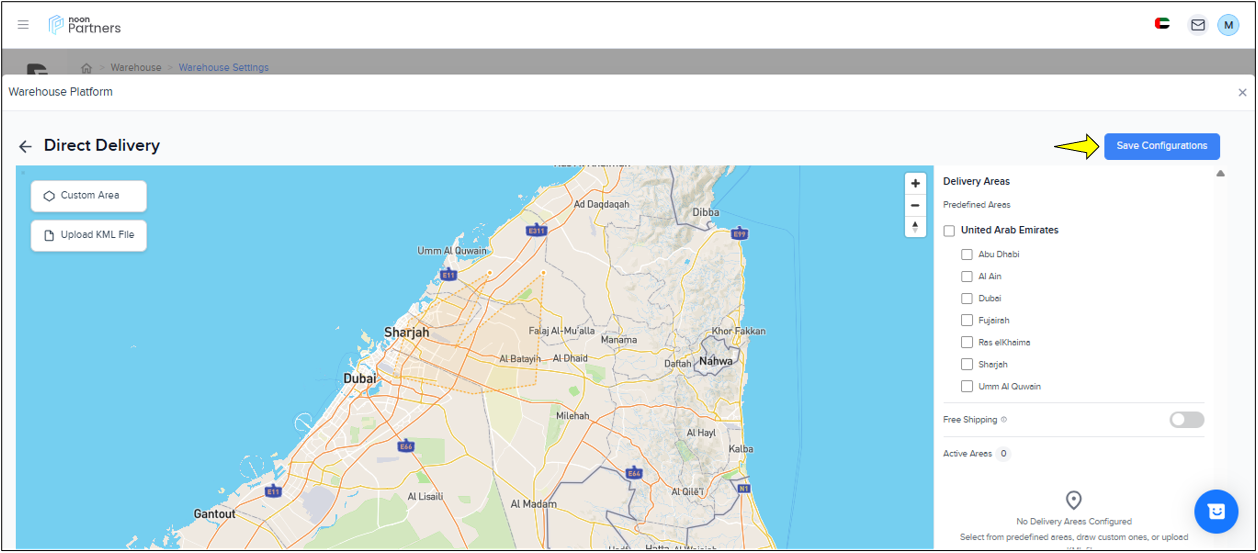1258x553 pixels.
Task: Open the hamburger menu
Action: (23, 25)
